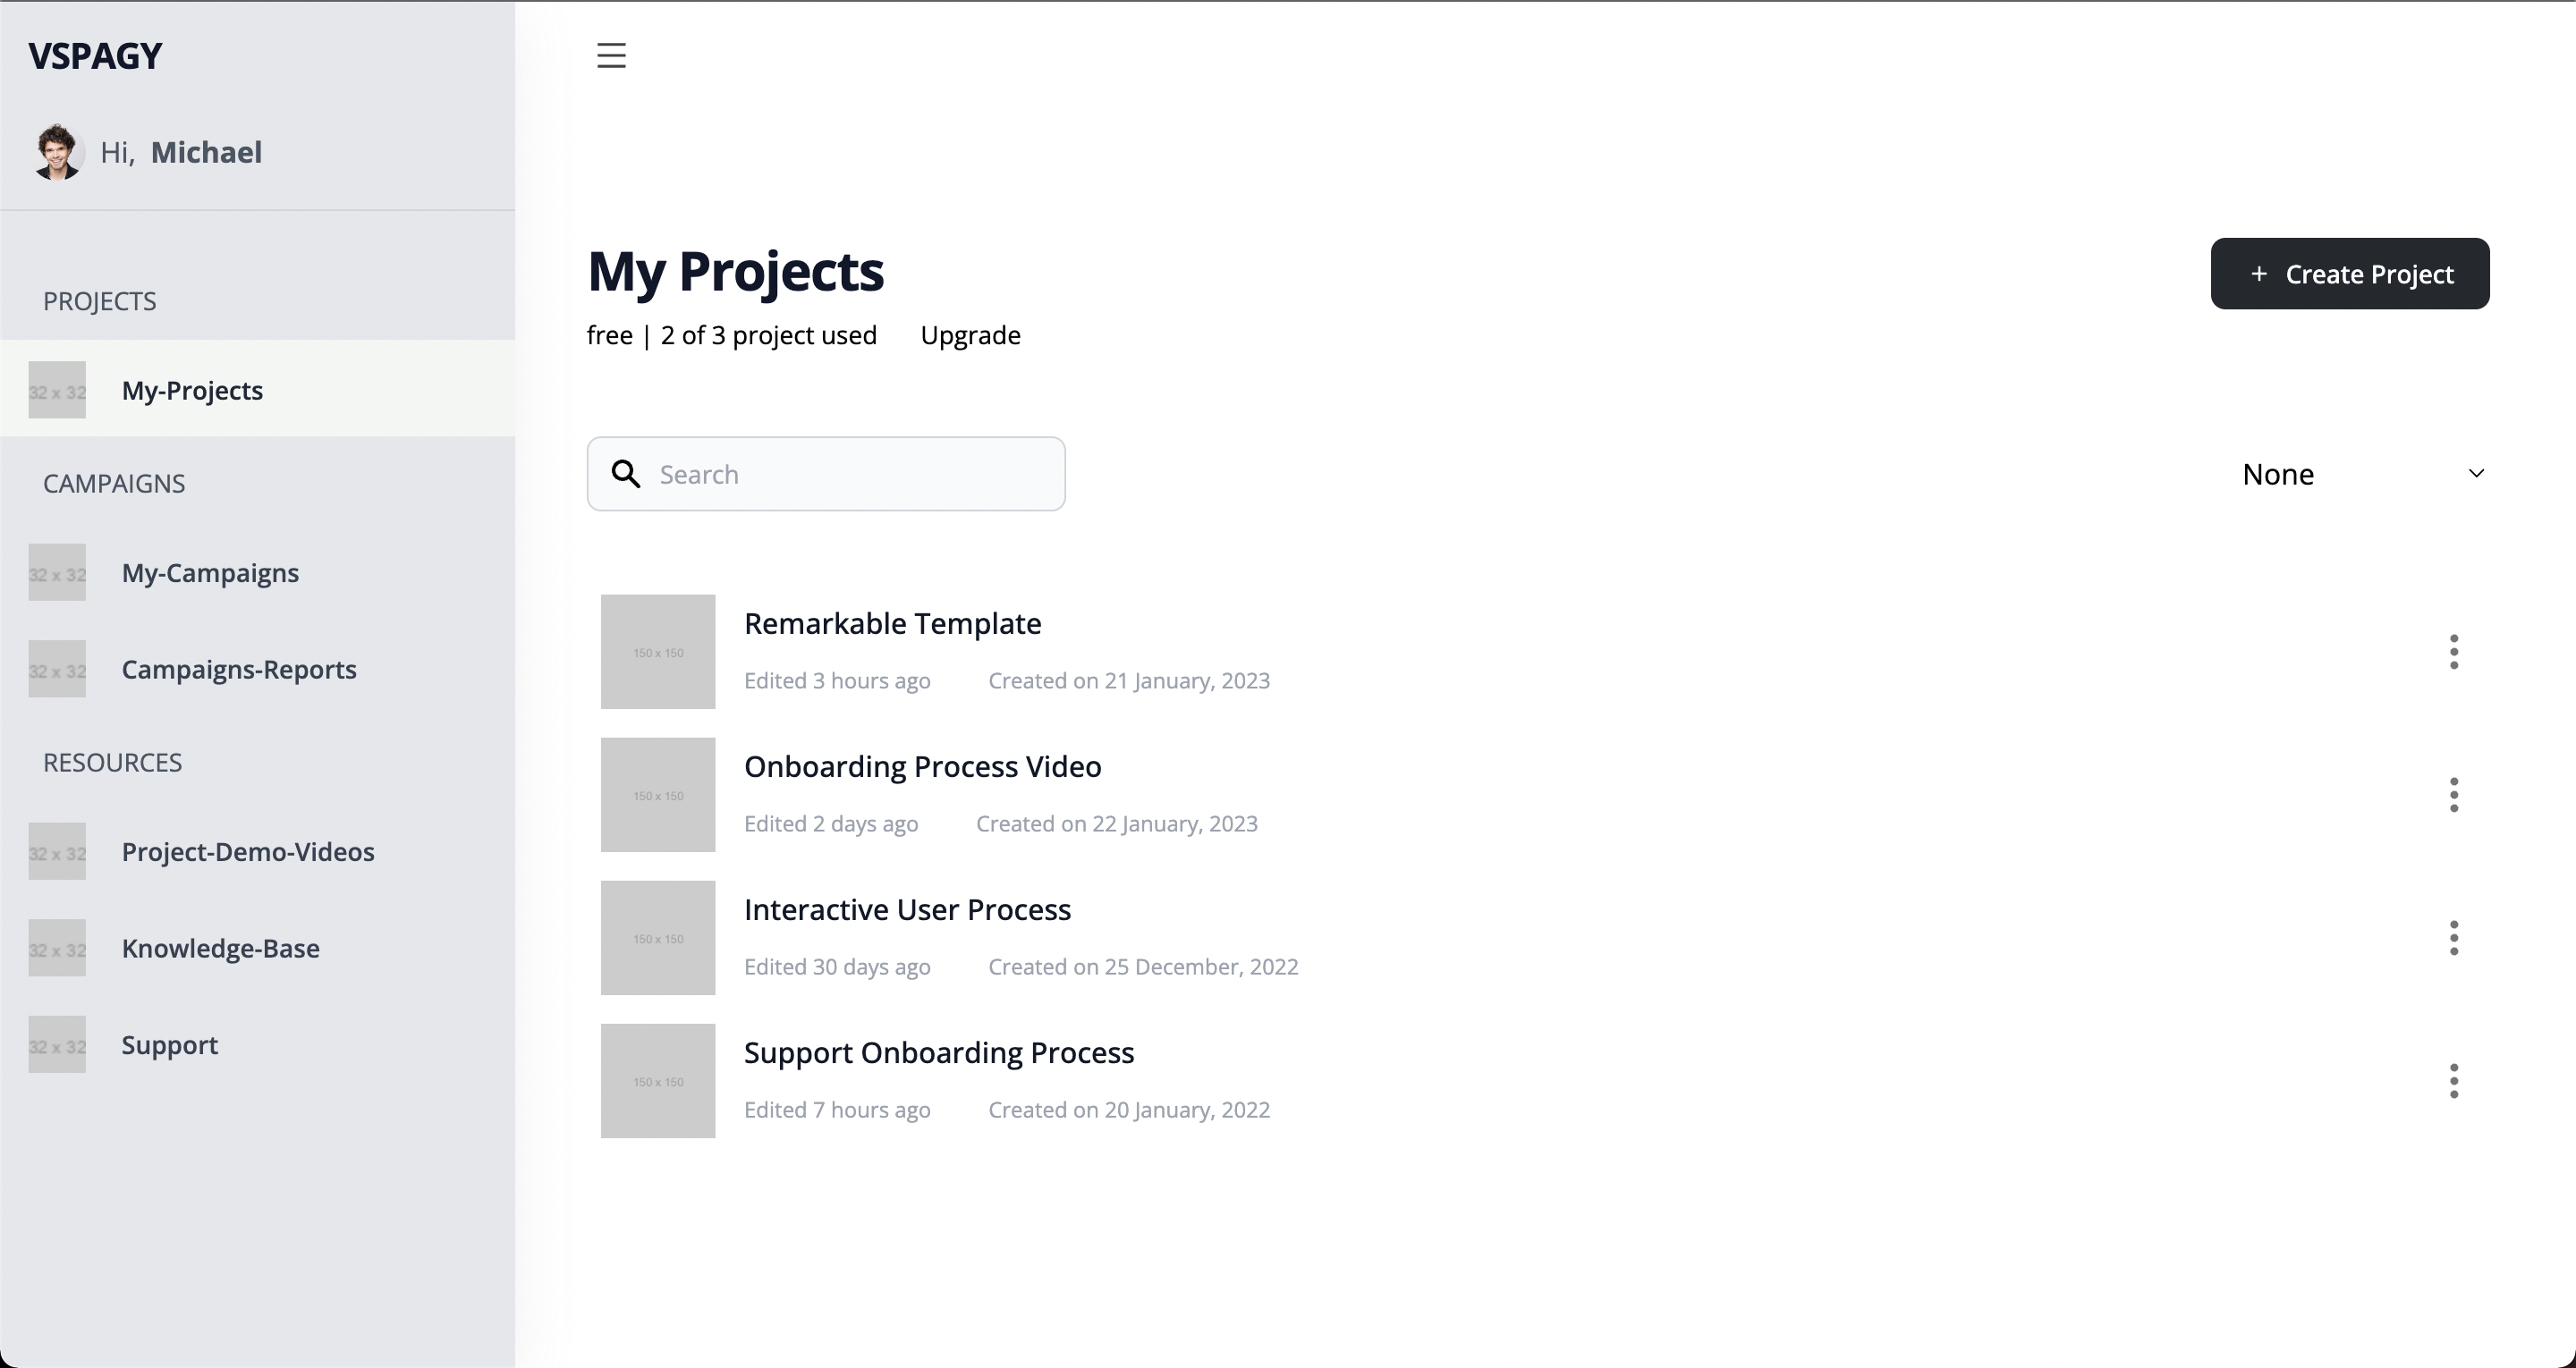Click the My-Campaigns sidebar icon

(56, 572)
